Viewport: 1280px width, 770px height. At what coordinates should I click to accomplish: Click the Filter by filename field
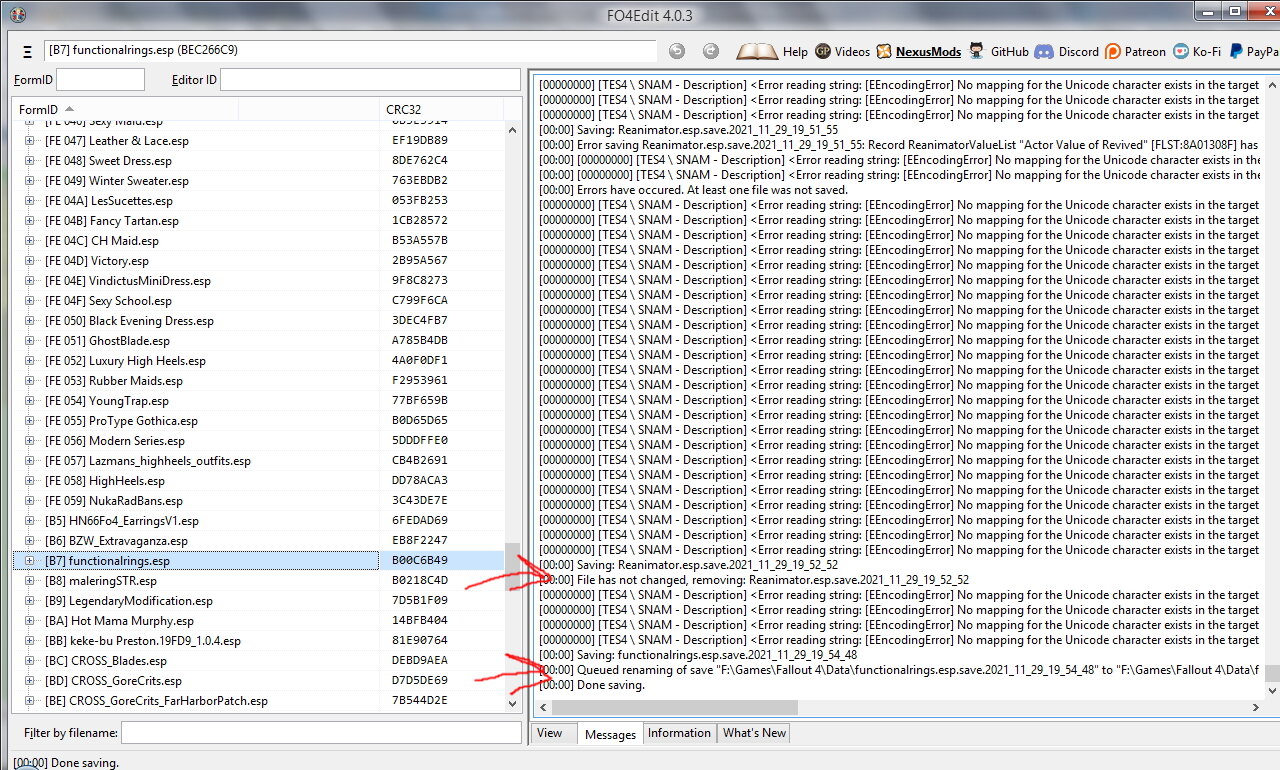click(x=320, y=733)
